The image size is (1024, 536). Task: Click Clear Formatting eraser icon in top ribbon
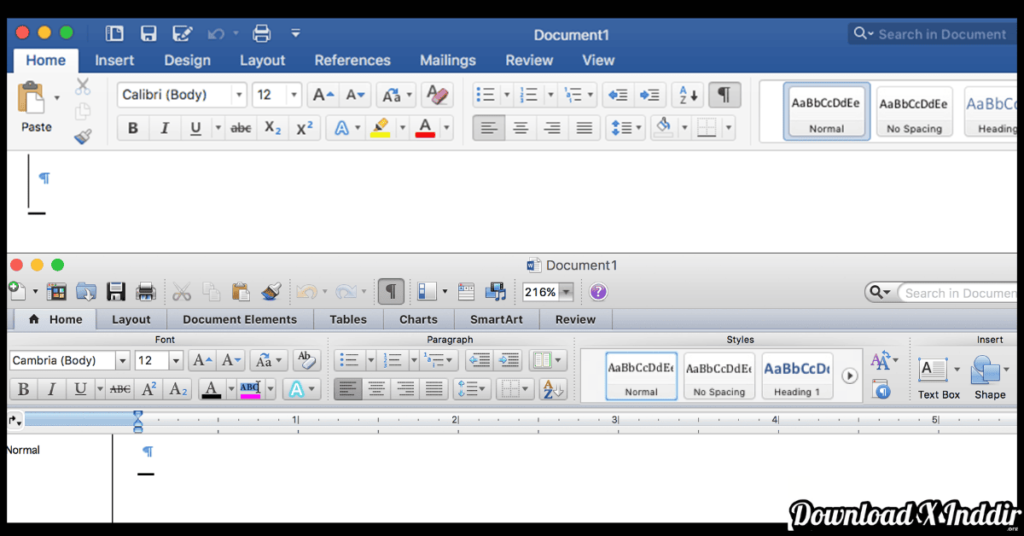(436, 95)
